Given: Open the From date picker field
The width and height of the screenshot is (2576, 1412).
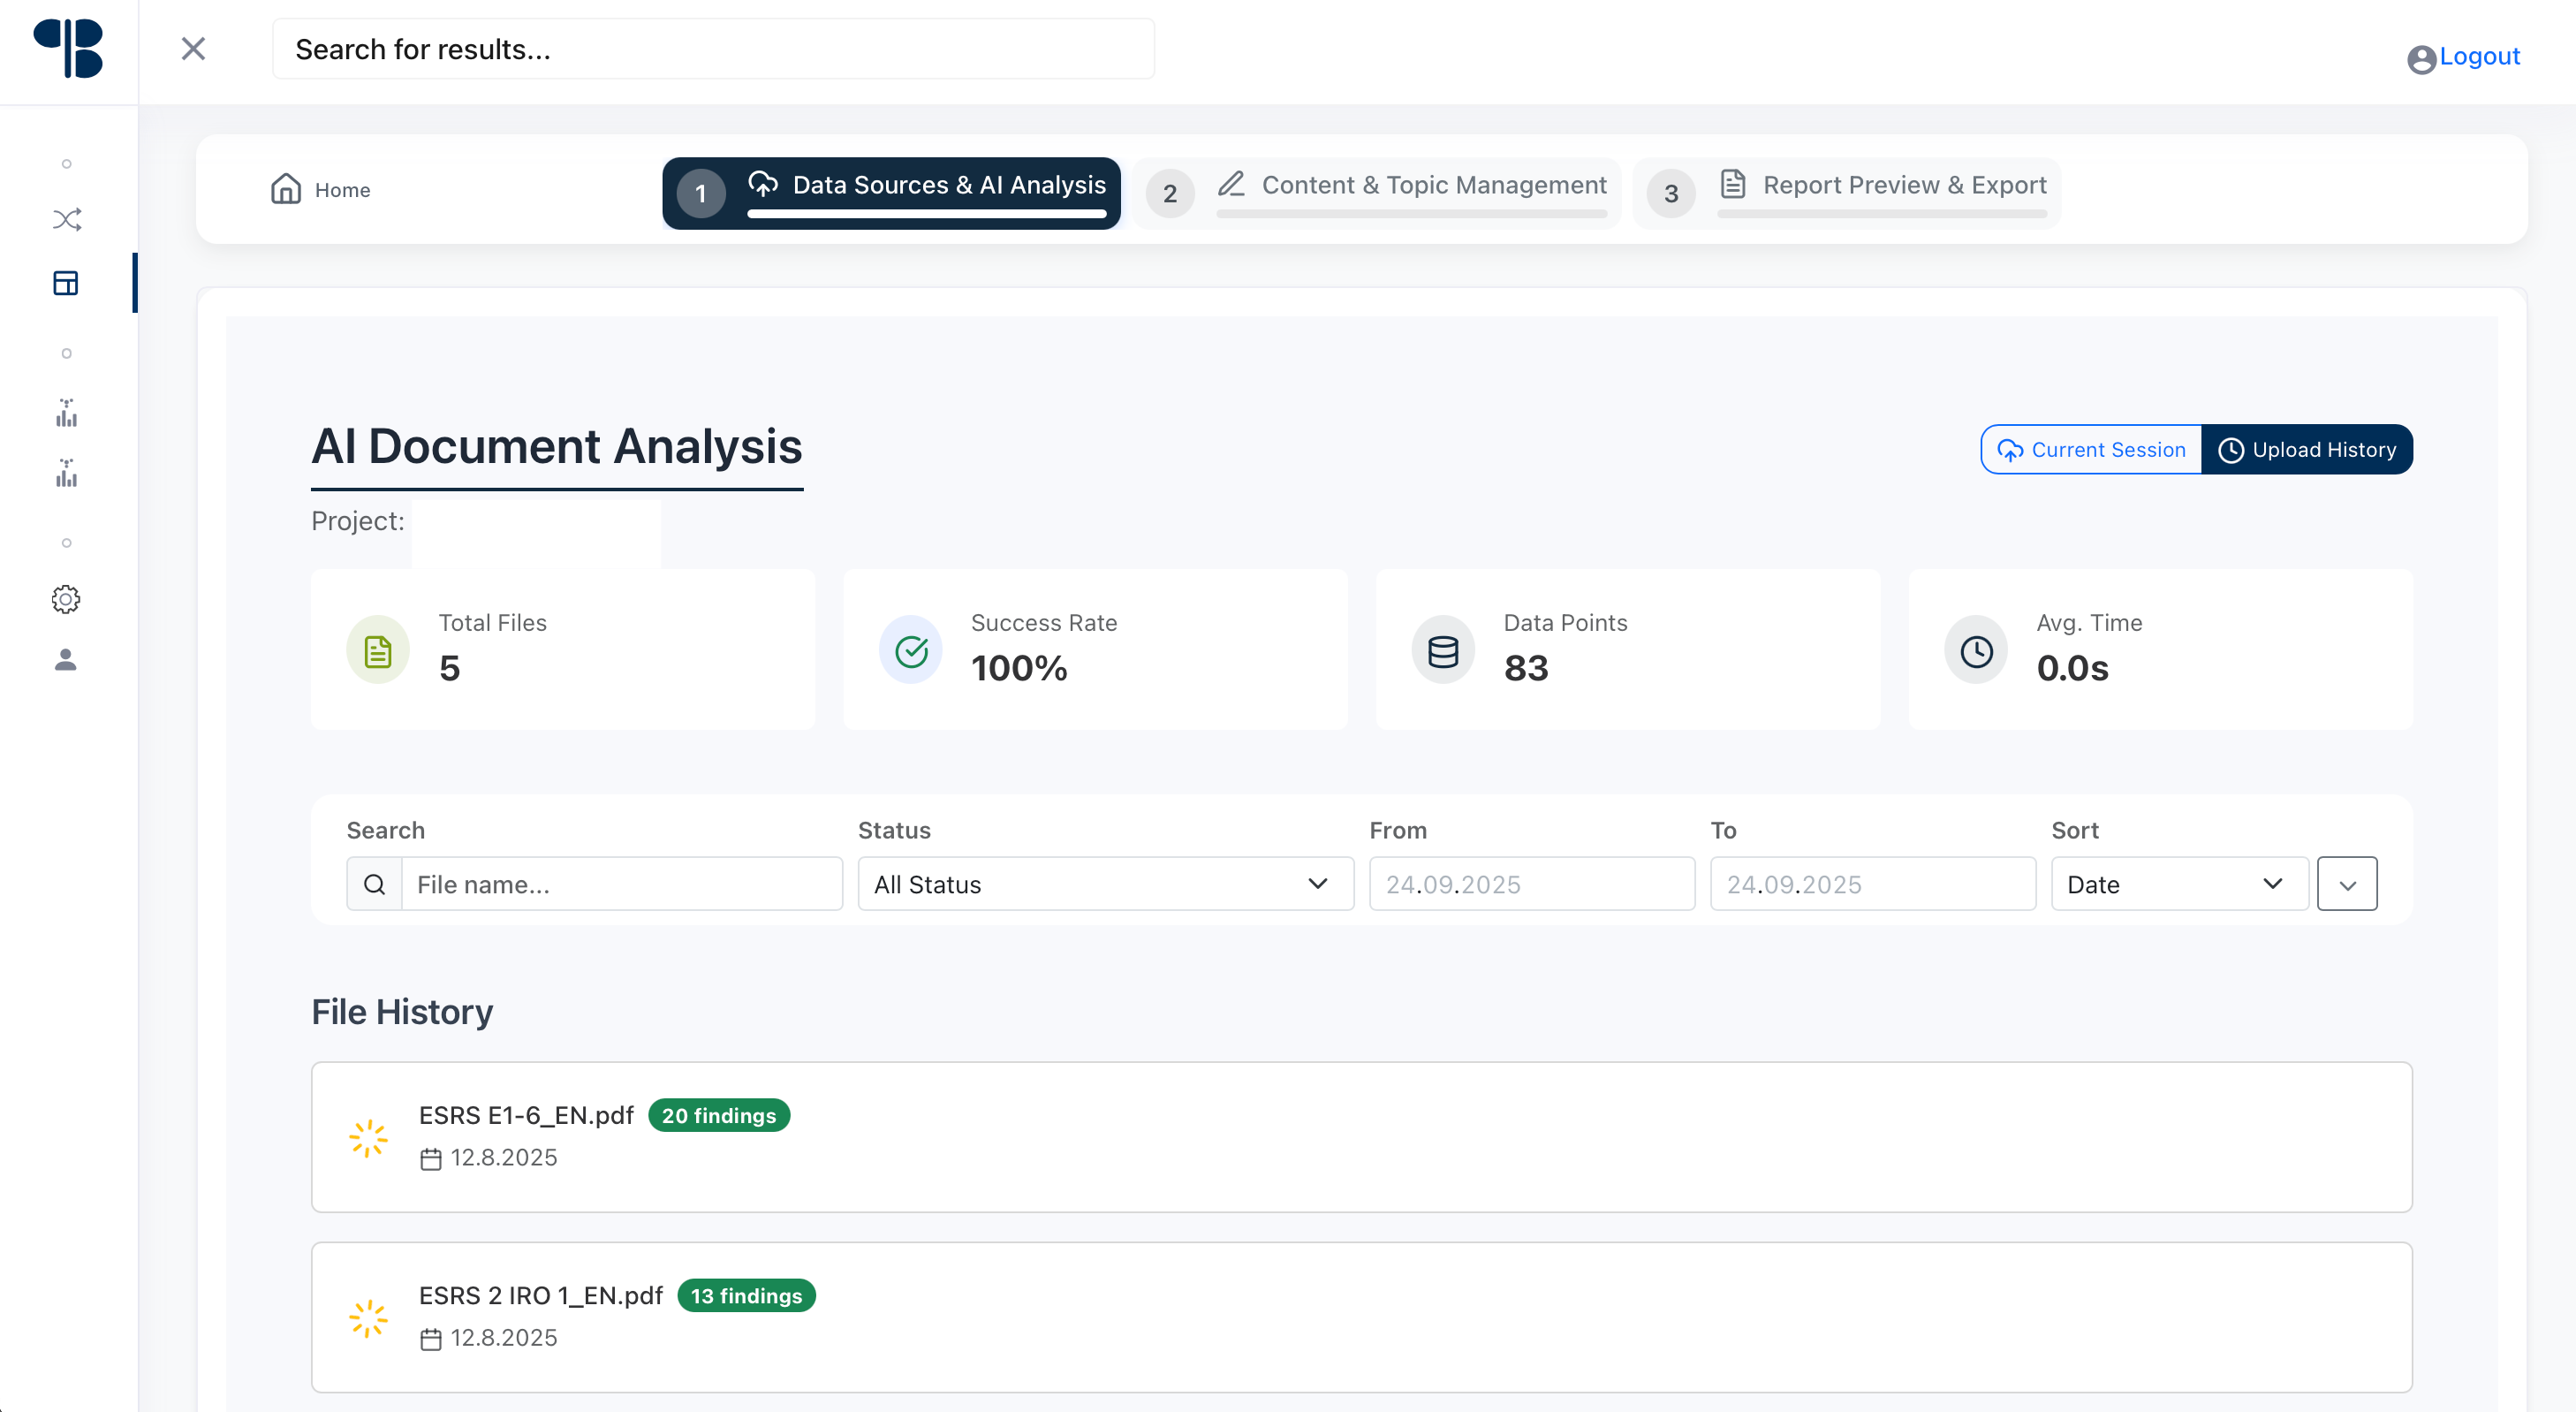Looking at the screenshot, I should point(1531,884).
